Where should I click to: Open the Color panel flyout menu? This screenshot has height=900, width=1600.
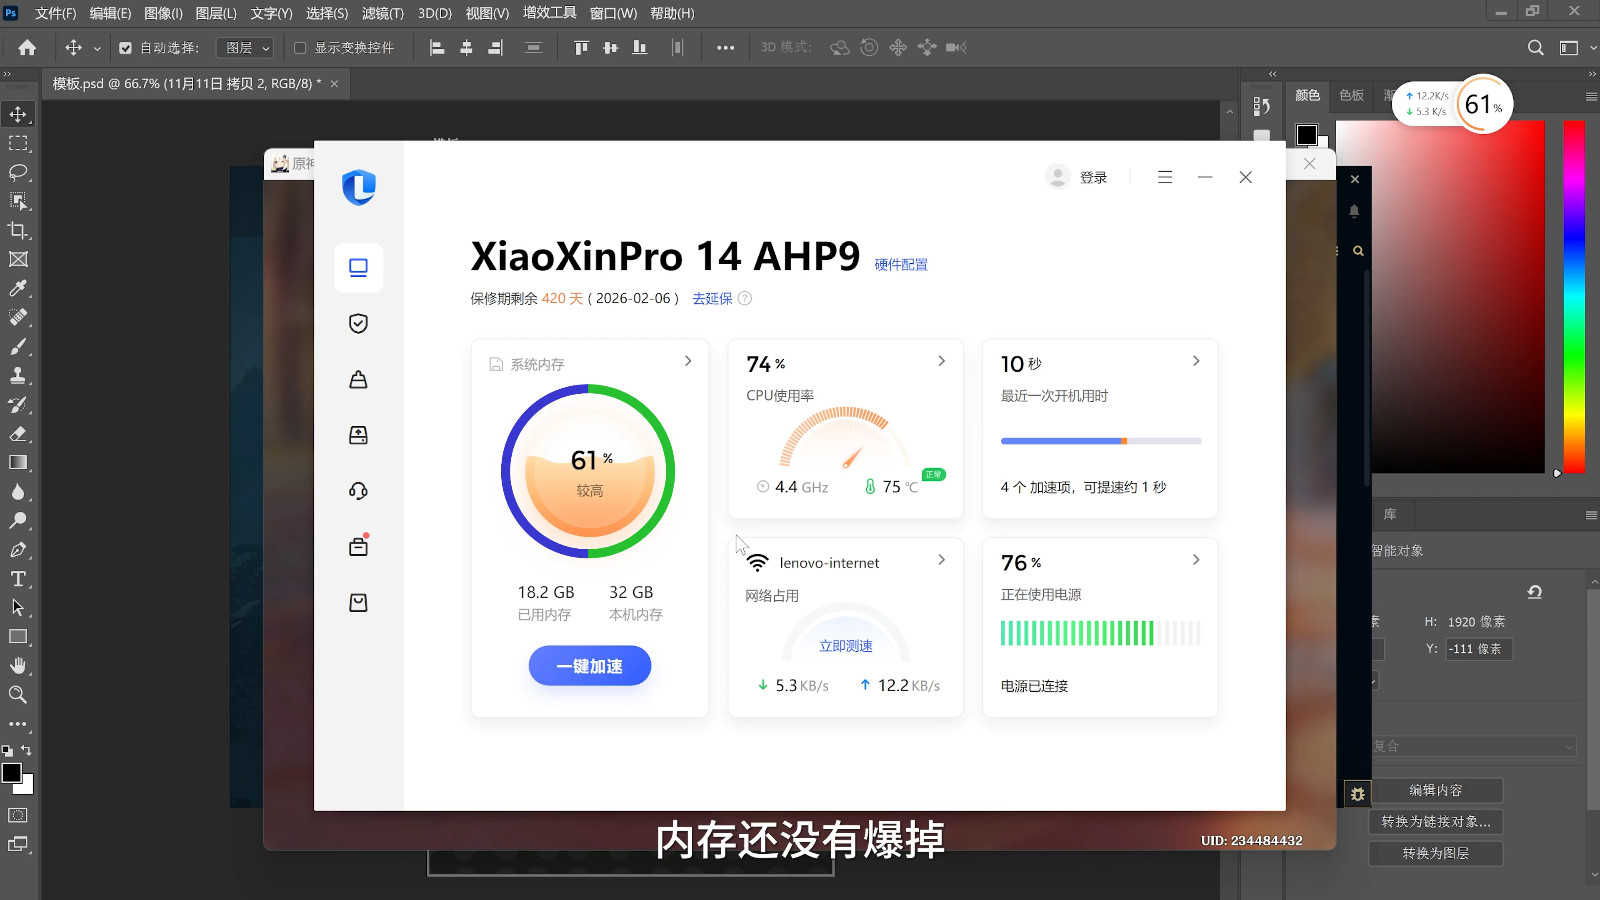tap(1590, 96)
